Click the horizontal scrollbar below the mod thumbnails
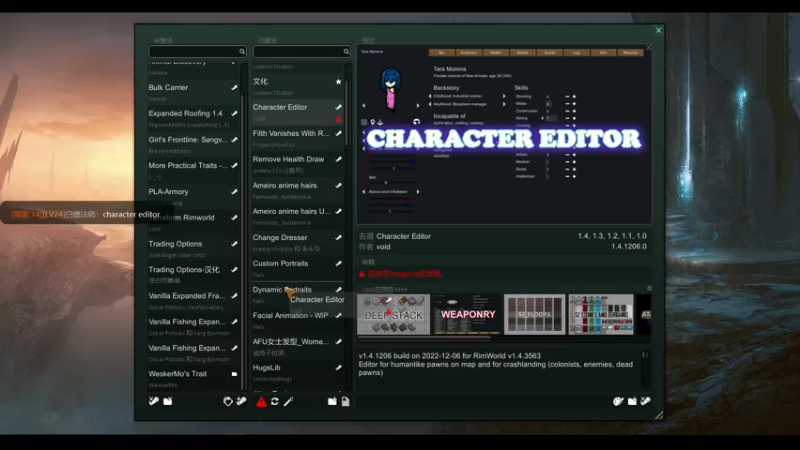The image size is (800, 450). pos(424,338)
